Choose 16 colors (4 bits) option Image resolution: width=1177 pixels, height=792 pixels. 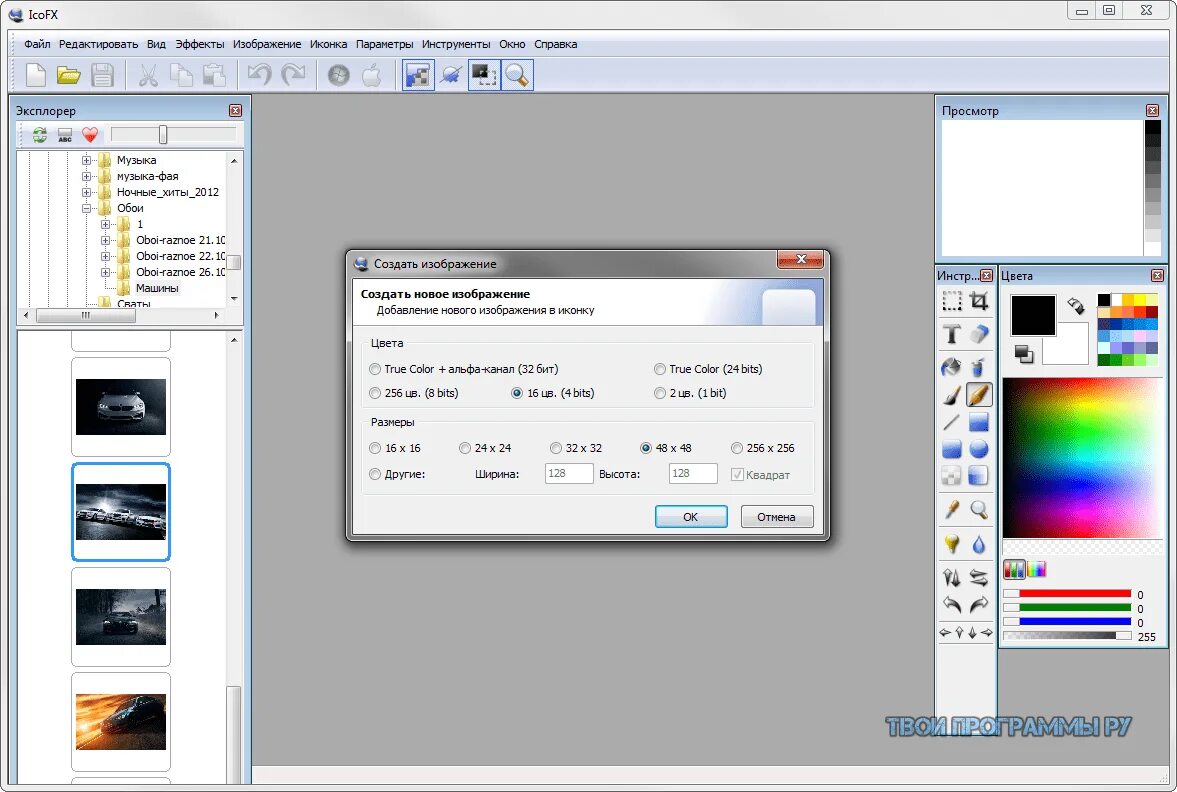552,393
